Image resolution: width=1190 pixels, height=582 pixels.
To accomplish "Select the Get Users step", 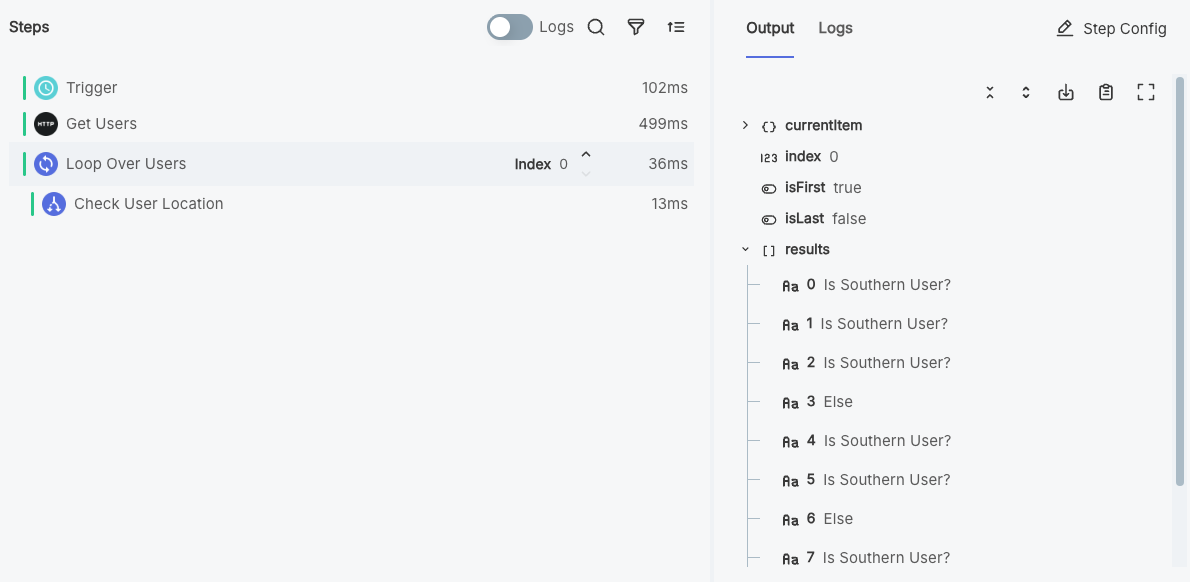I will coord(101,124).
